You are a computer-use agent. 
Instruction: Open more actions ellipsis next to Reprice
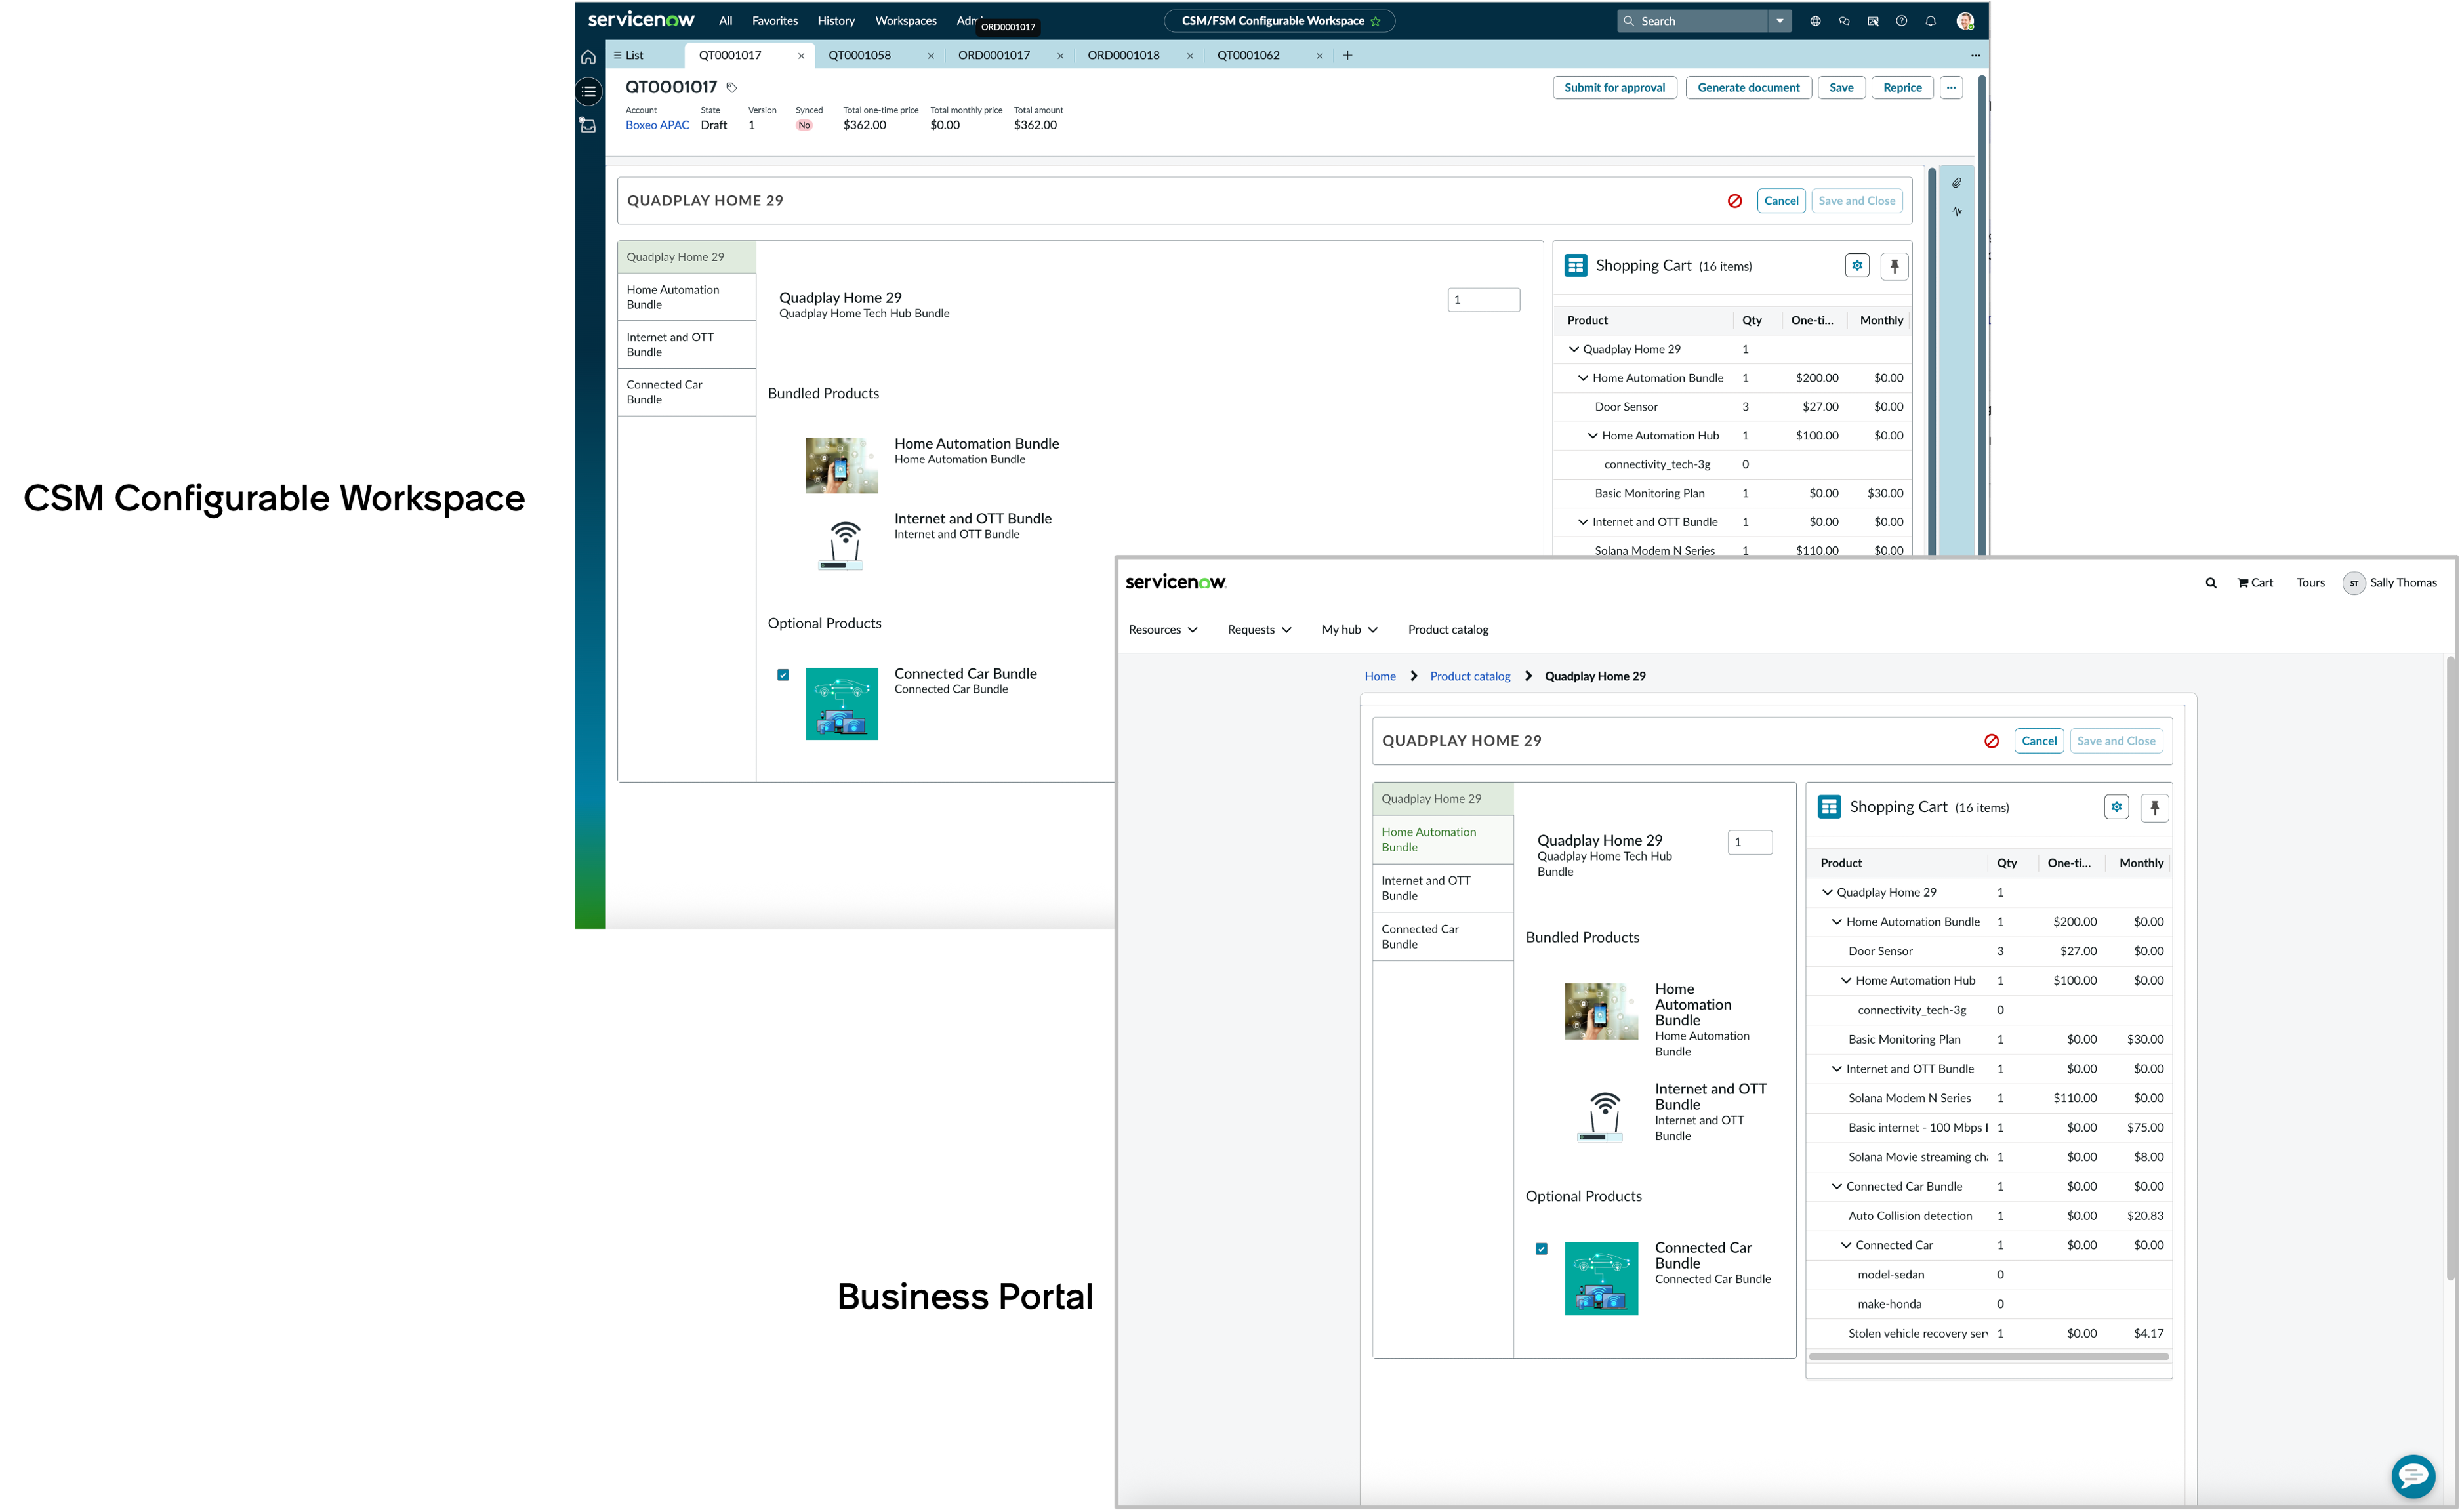point(1951,88)
